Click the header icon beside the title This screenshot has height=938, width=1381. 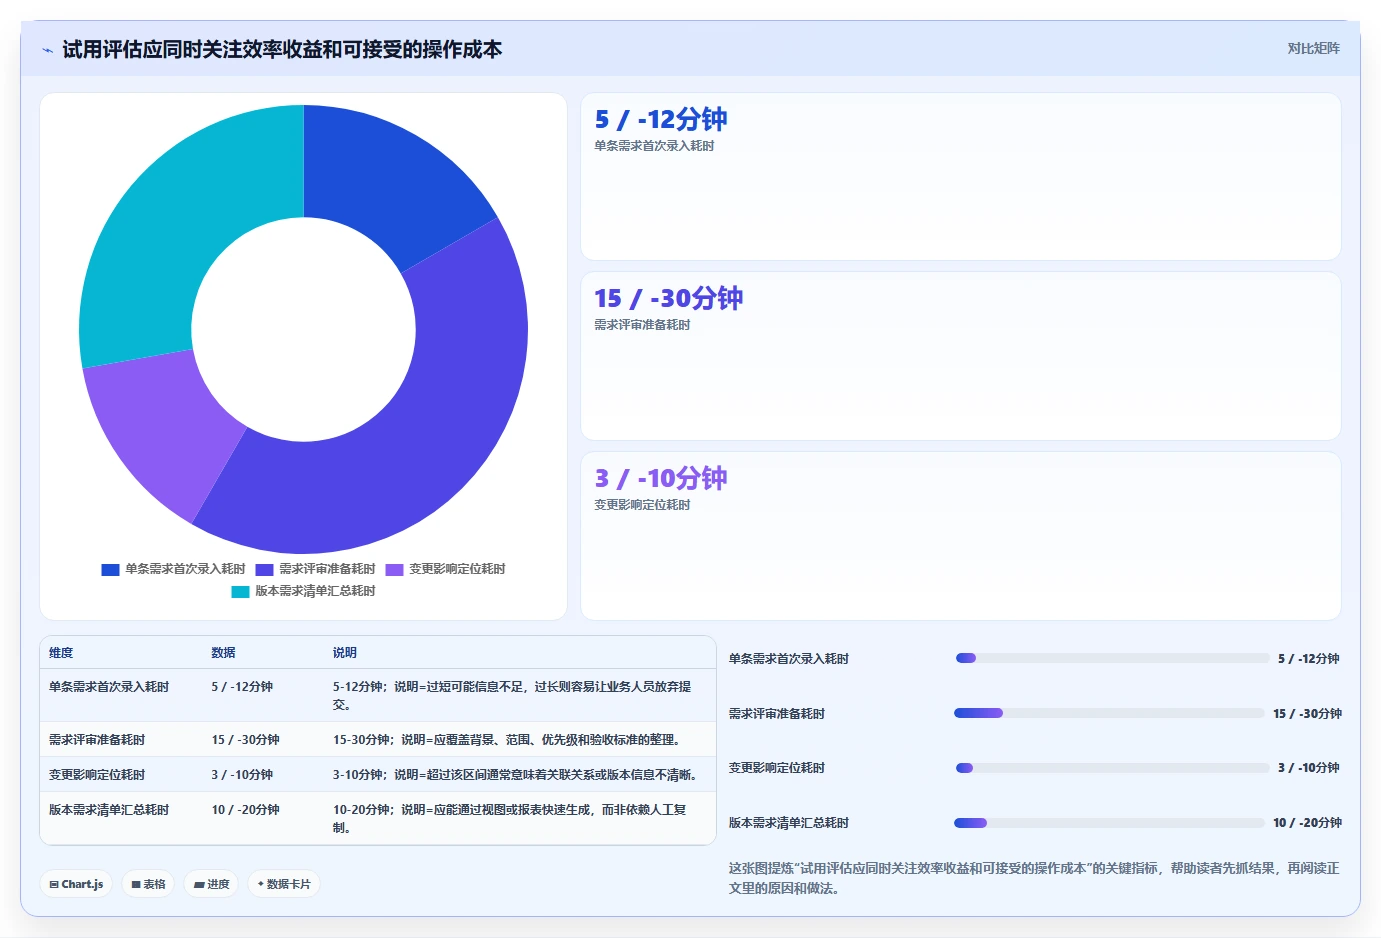point(47,50)
